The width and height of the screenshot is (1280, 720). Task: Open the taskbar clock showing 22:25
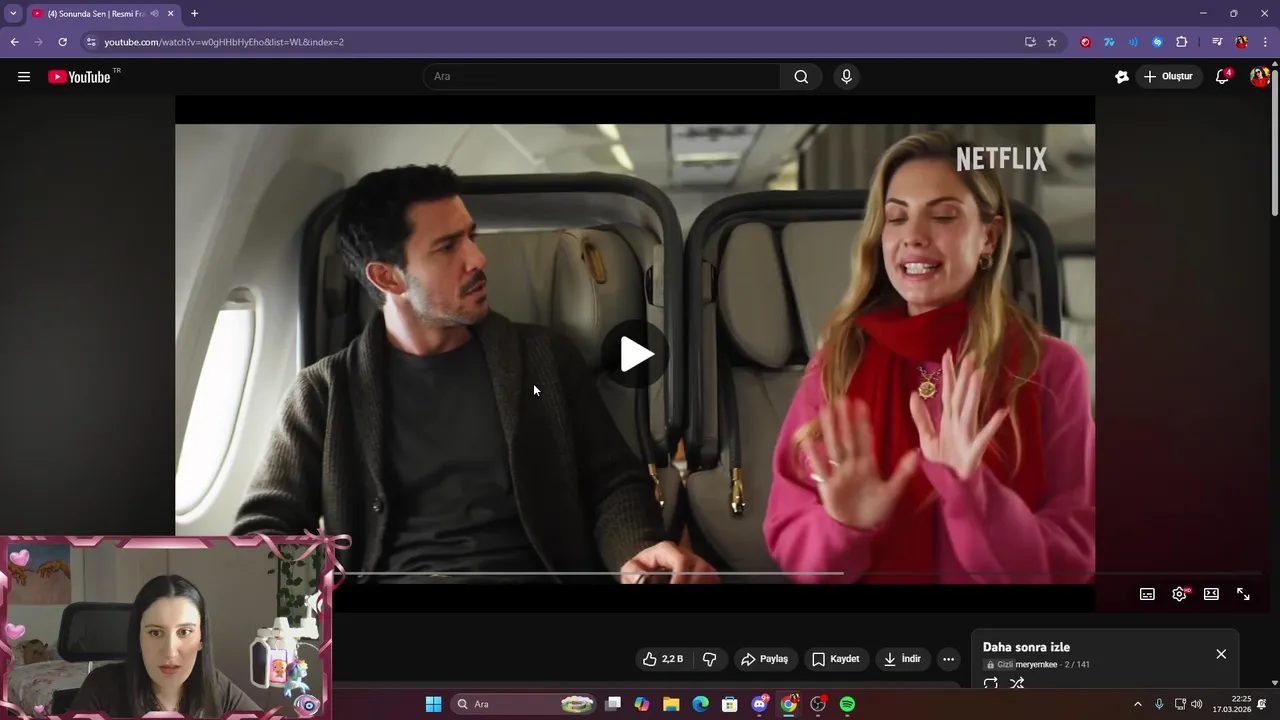[x=1232, y=704]
